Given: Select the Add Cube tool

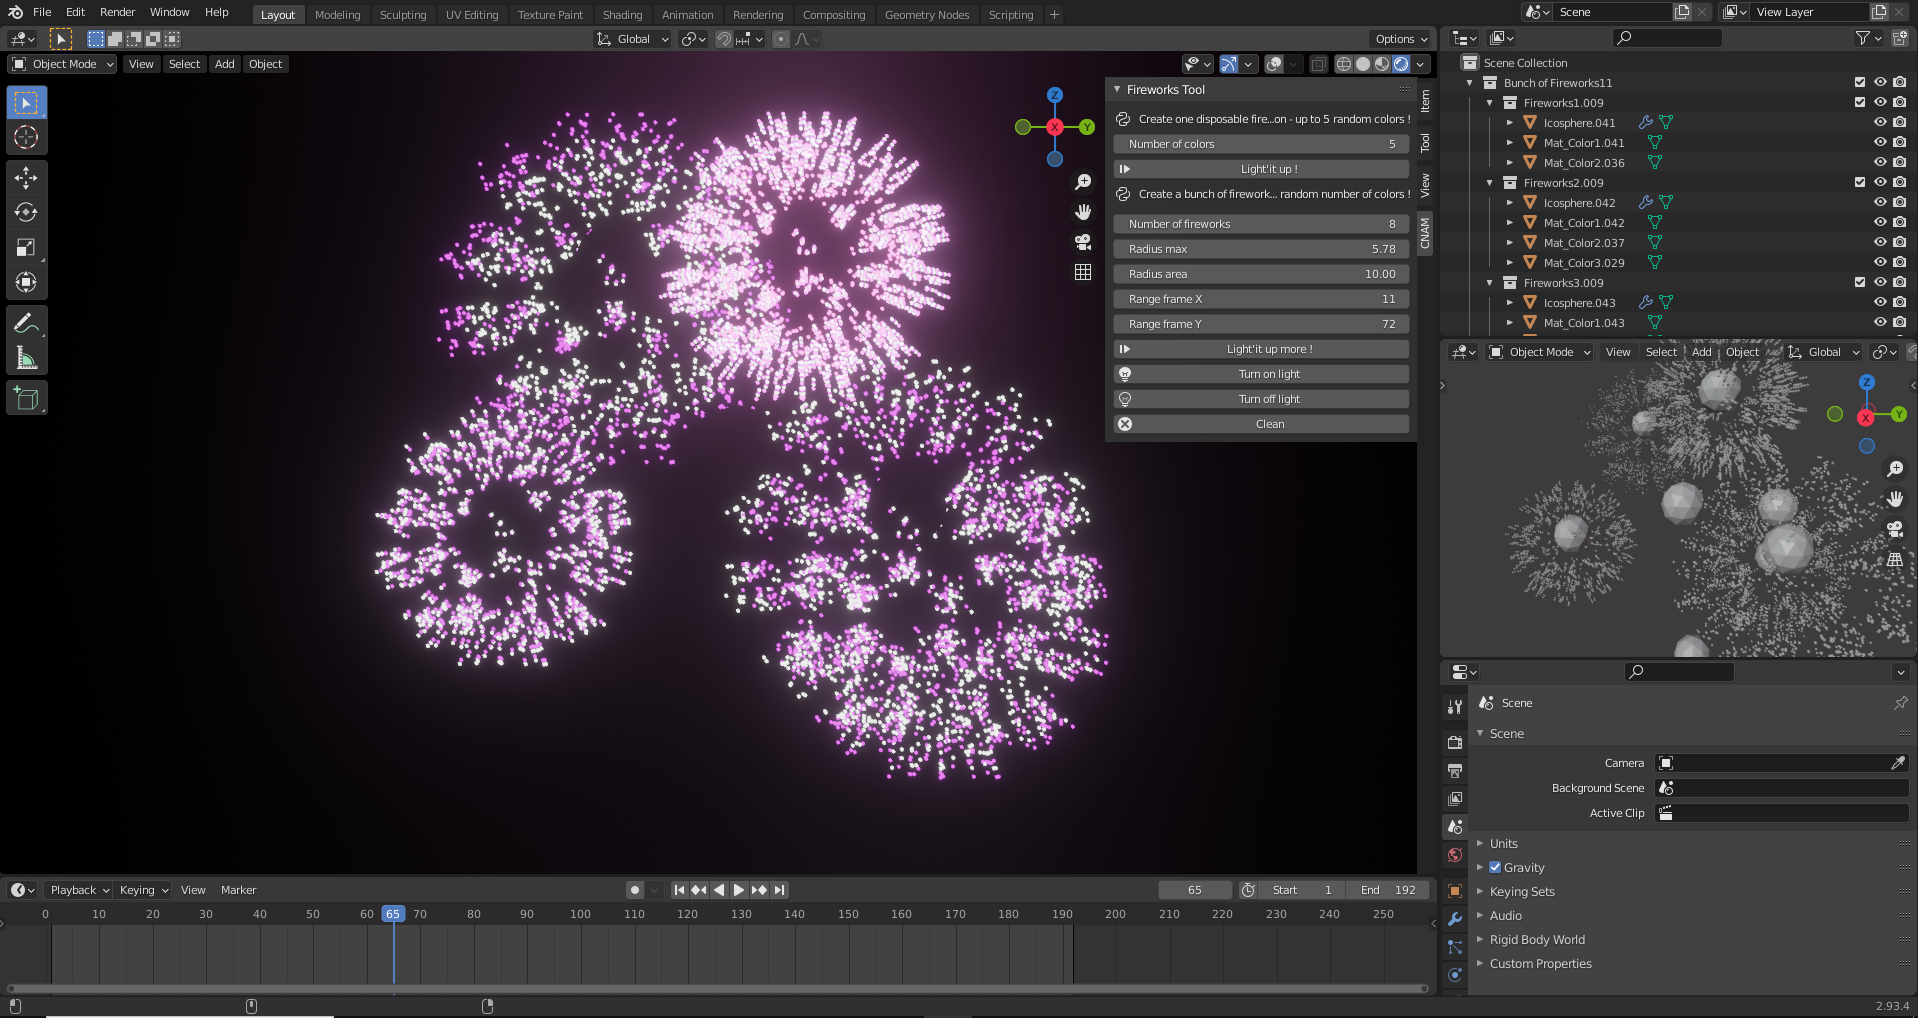Looking at the screenshot, I should coord(26,399).
